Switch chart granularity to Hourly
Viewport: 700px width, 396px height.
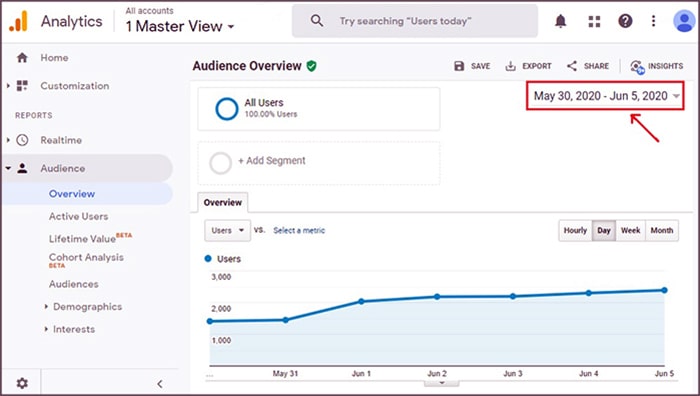tap(575, 230)
